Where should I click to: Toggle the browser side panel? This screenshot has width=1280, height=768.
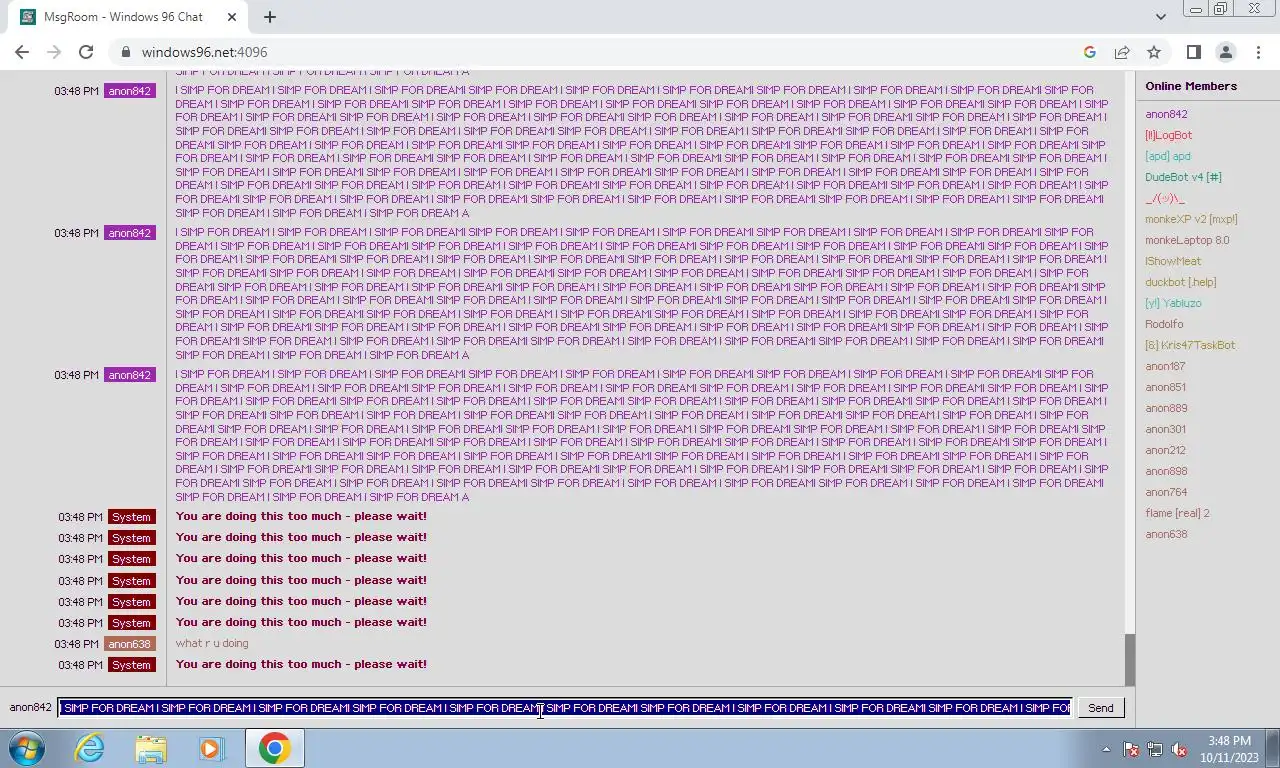(1193, 52)
